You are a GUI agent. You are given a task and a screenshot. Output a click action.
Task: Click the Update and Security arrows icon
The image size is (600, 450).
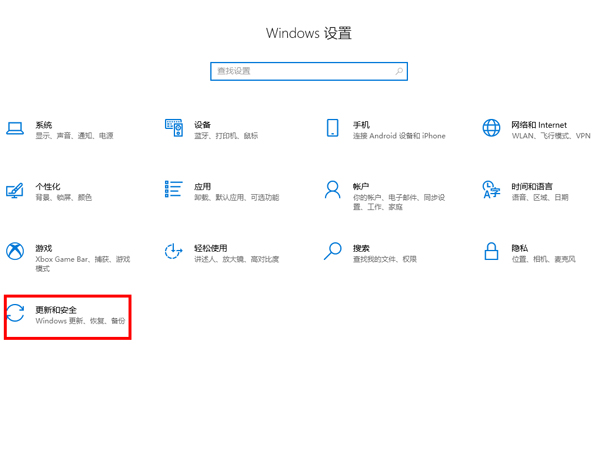point(15,313)
